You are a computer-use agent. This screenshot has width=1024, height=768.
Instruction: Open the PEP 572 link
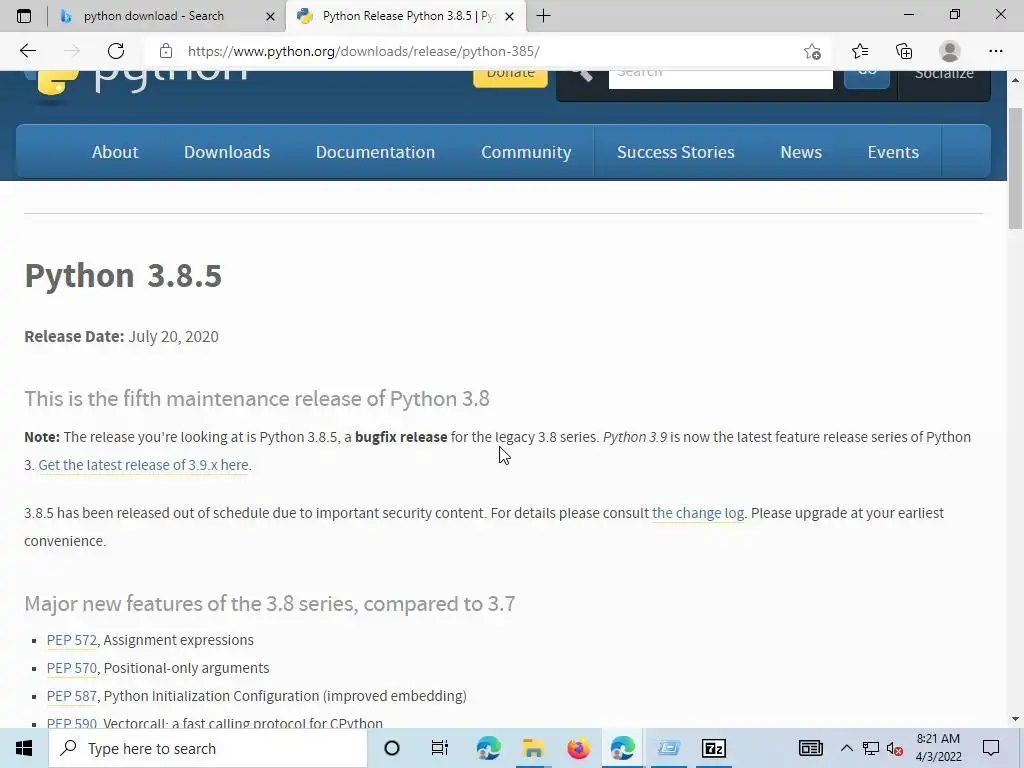coord(71,640)
